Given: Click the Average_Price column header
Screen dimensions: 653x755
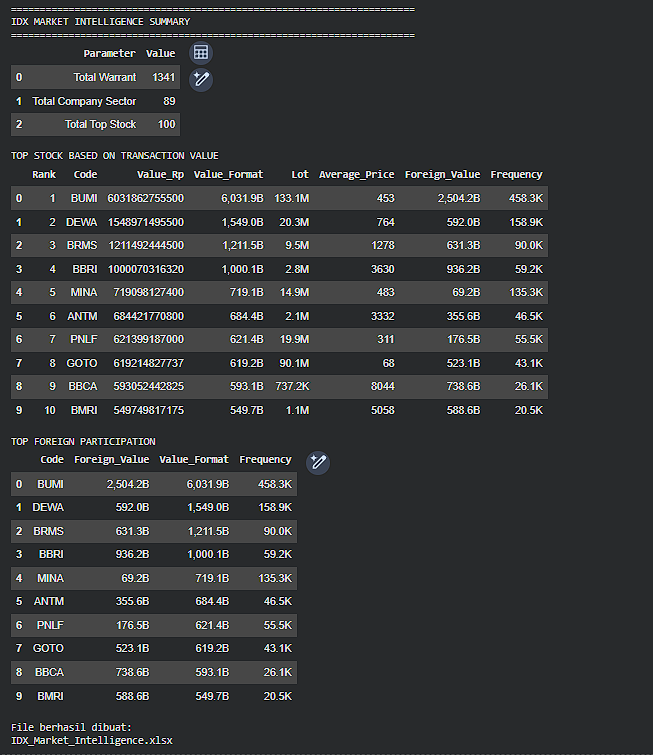Looking at the screenshot, I should [x=357, y=174].
